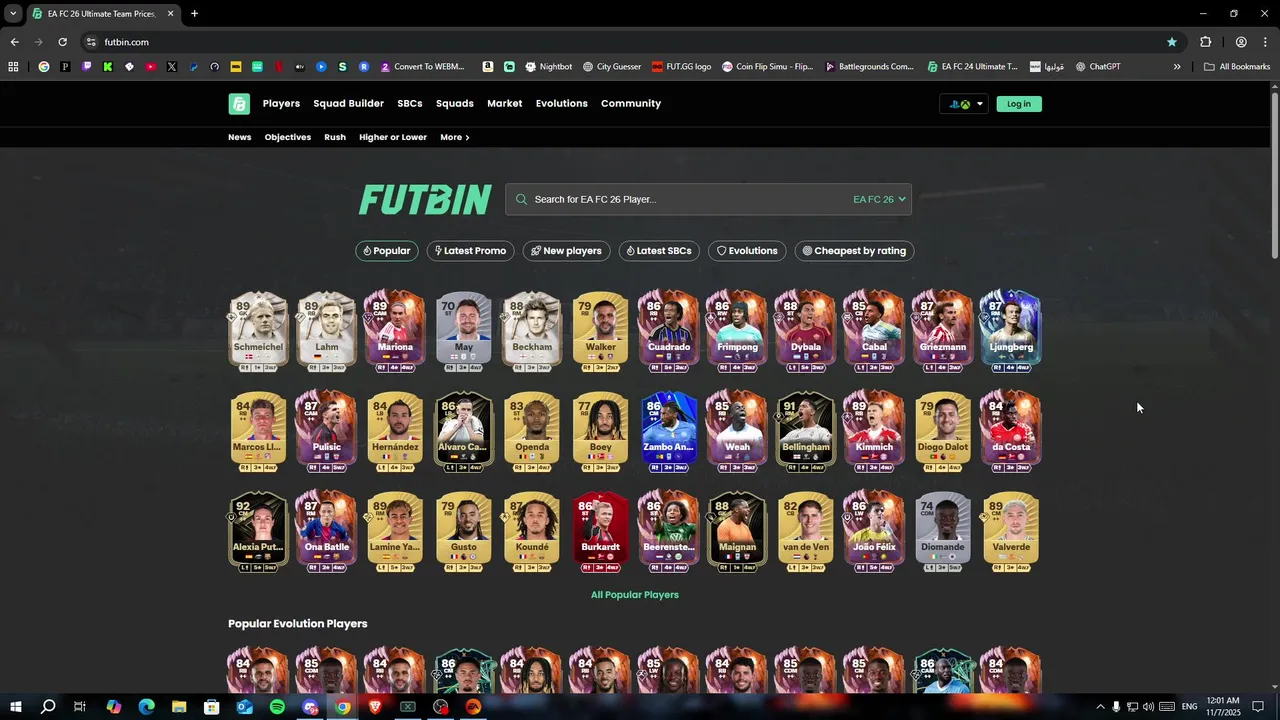This screenshot has width=1280, height=720.
Task: Select the New players filter
Action: pyautogui.click(x=566, y=251)
